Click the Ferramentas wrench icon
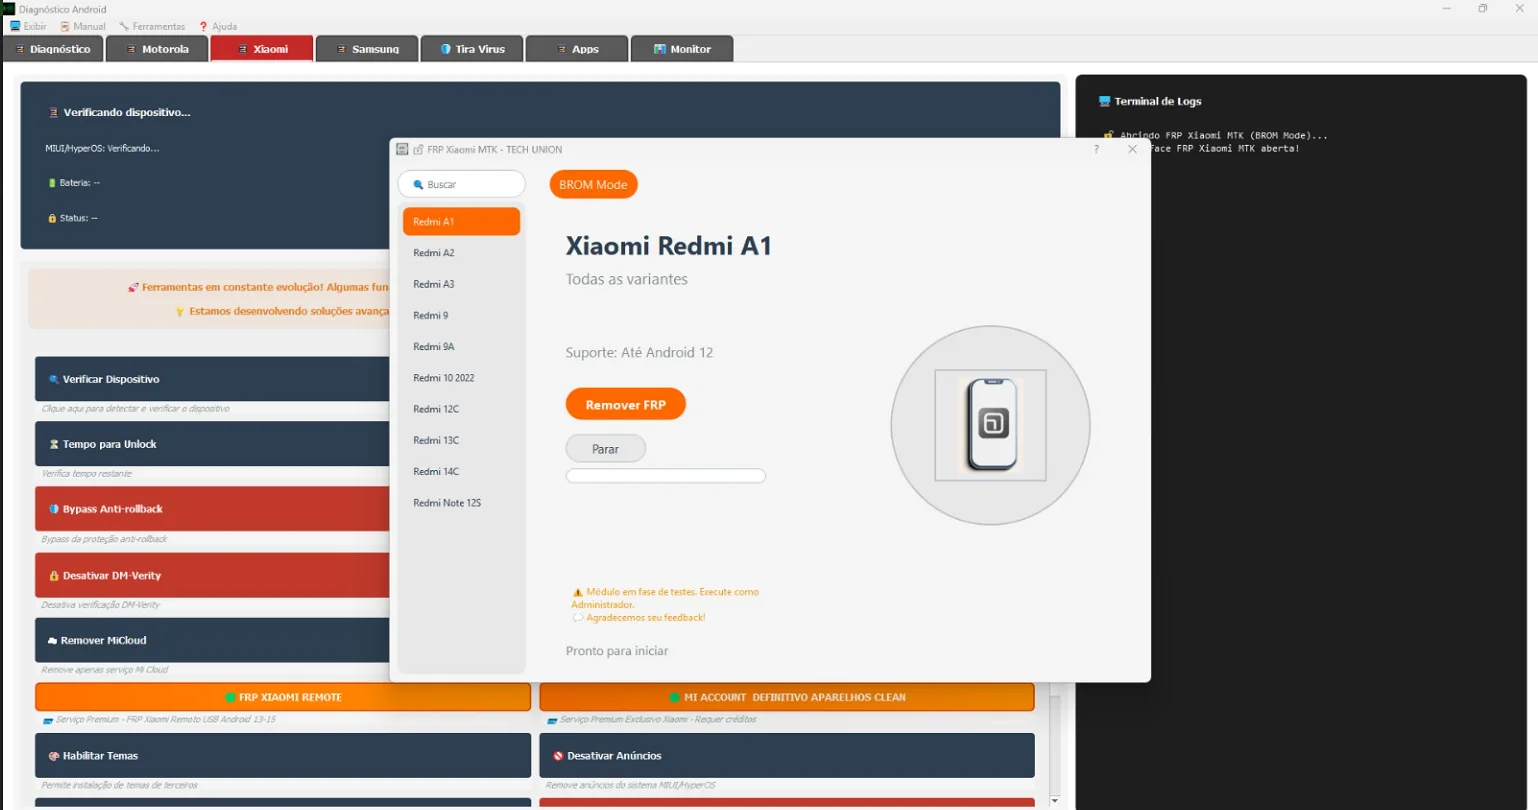This screenshot has width=1538, height=810. coord(124,26)
